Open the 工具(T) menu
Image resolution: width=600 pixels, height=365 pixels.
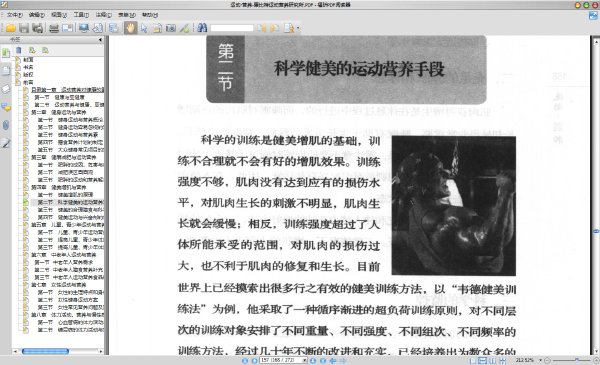tap(81, 15)
